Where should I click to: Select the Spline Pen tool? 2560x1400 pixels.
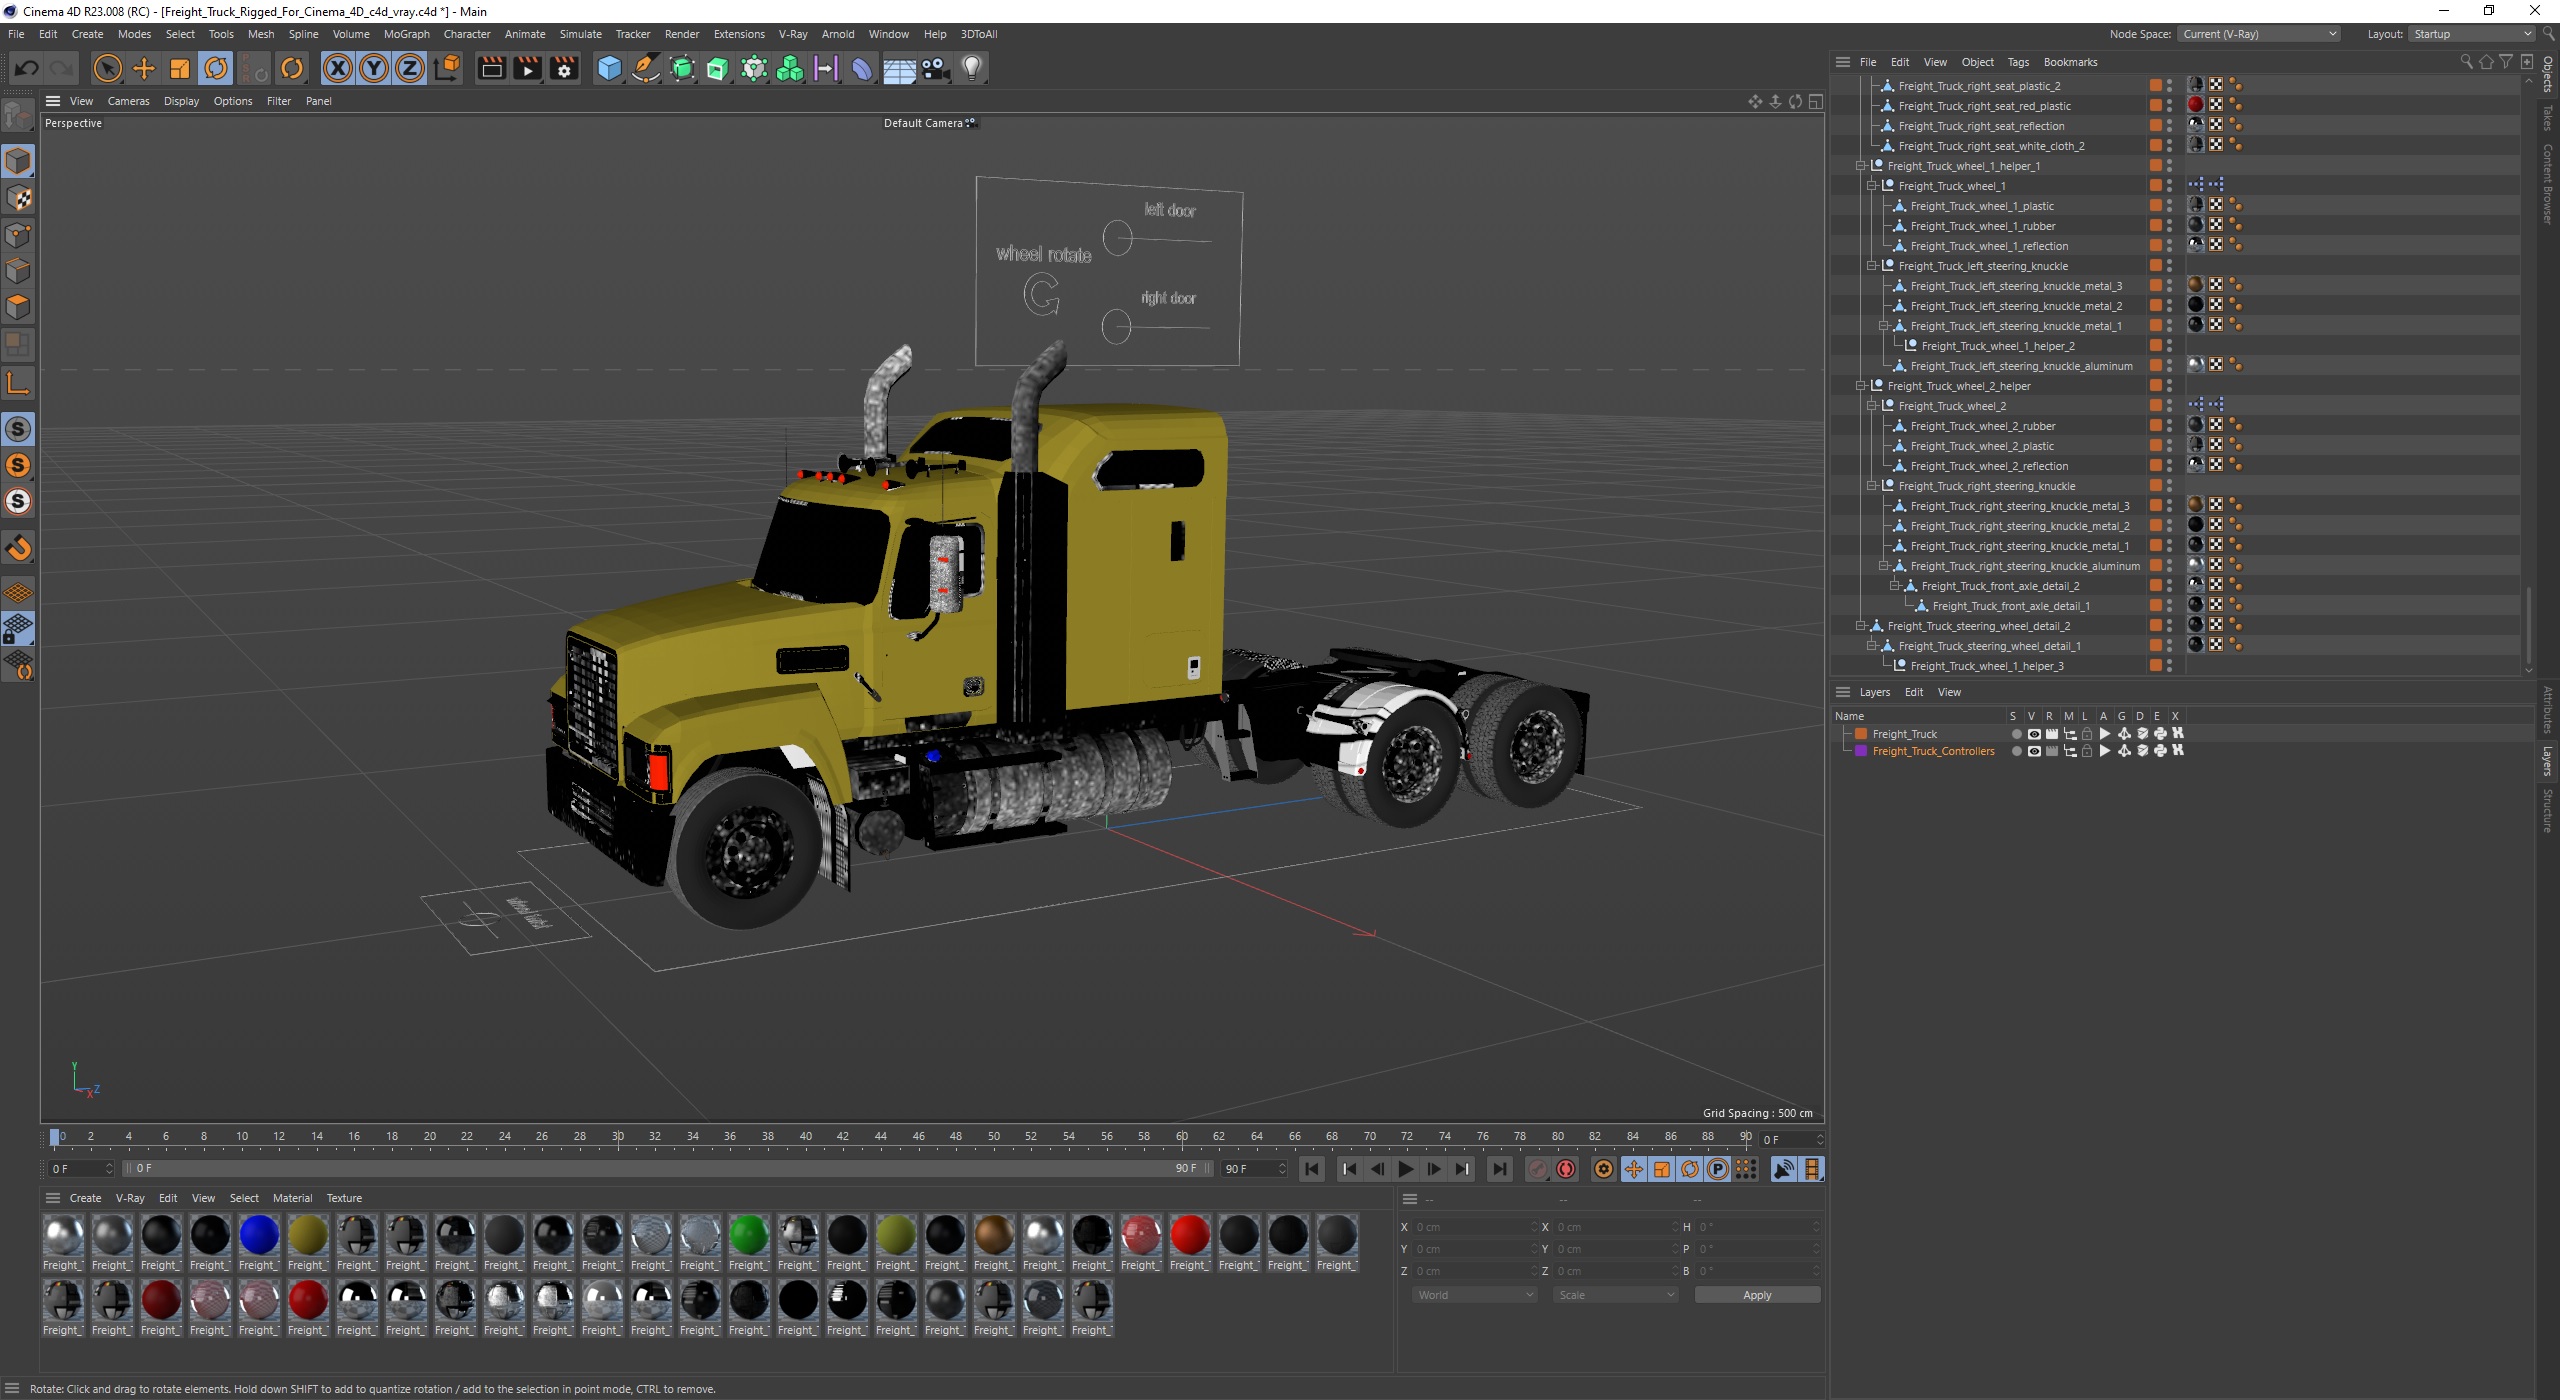point(646,68)
